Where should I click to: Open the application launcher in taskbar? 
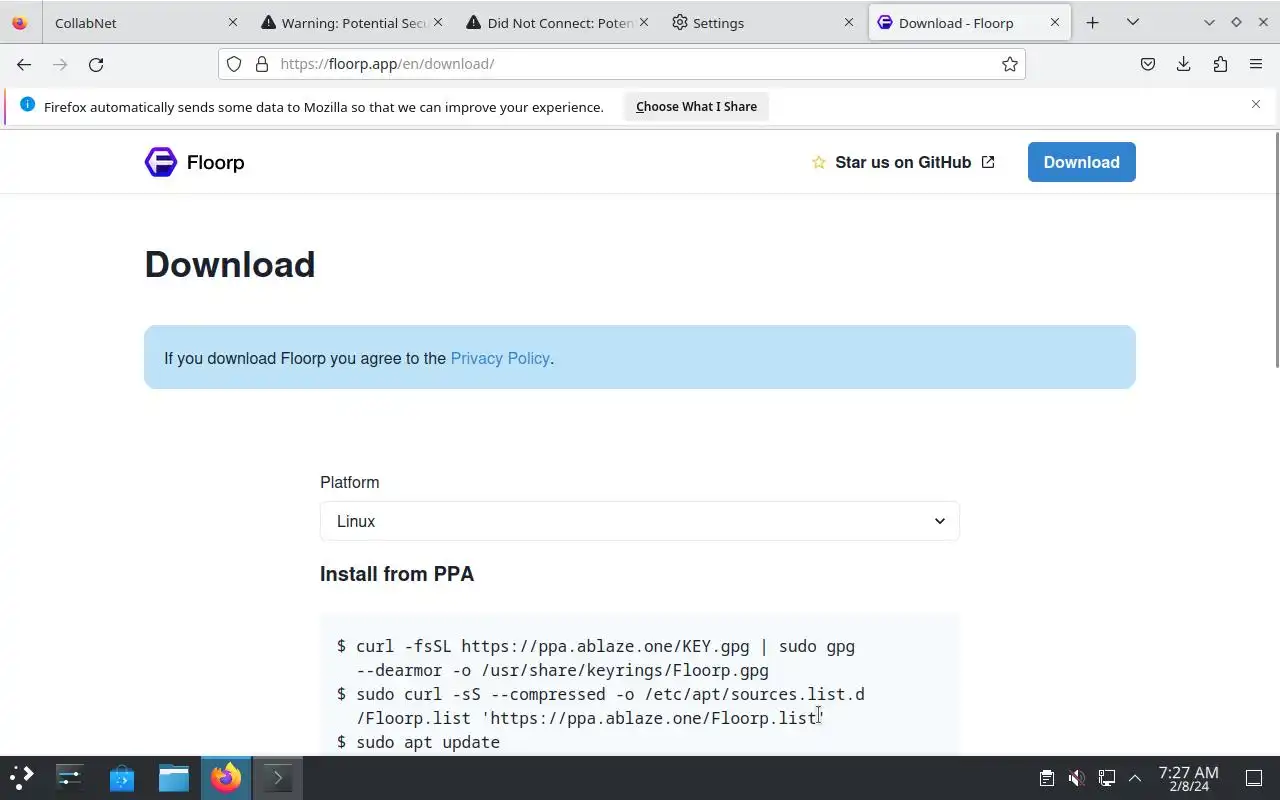pos(22,777)
